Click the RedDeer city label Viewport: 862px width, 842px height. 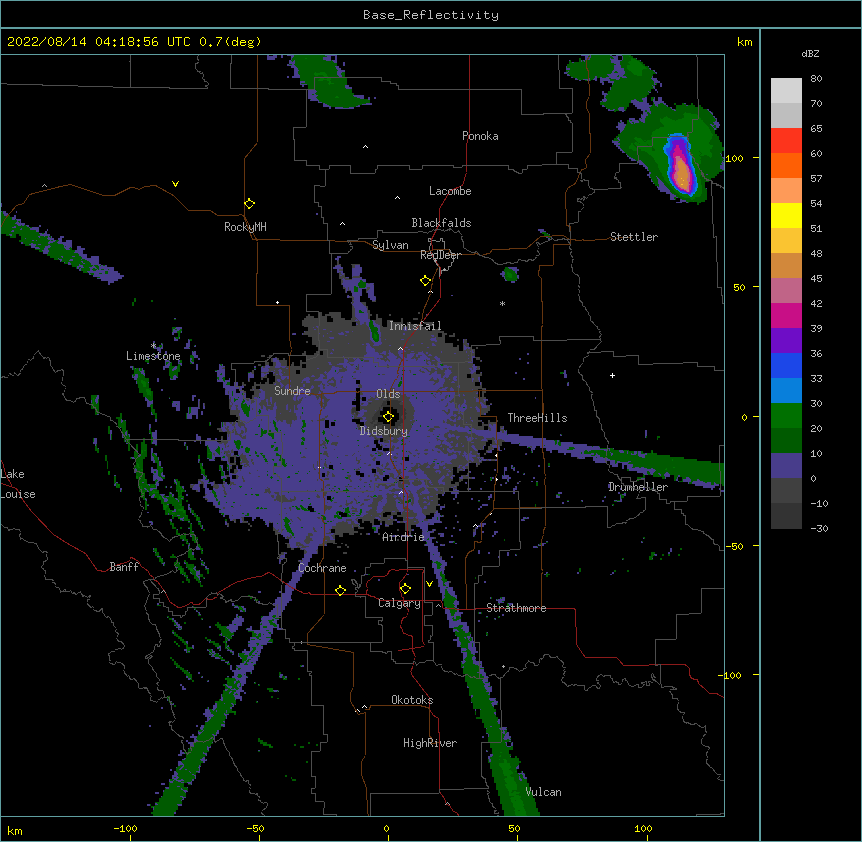[x=440, y=255]
